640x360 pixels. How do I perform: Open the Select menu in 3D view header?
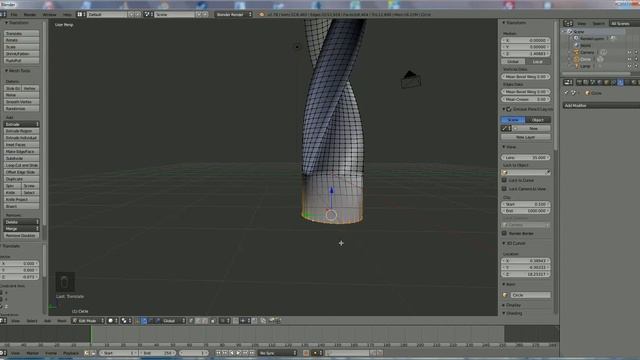[x=32, y=321]
